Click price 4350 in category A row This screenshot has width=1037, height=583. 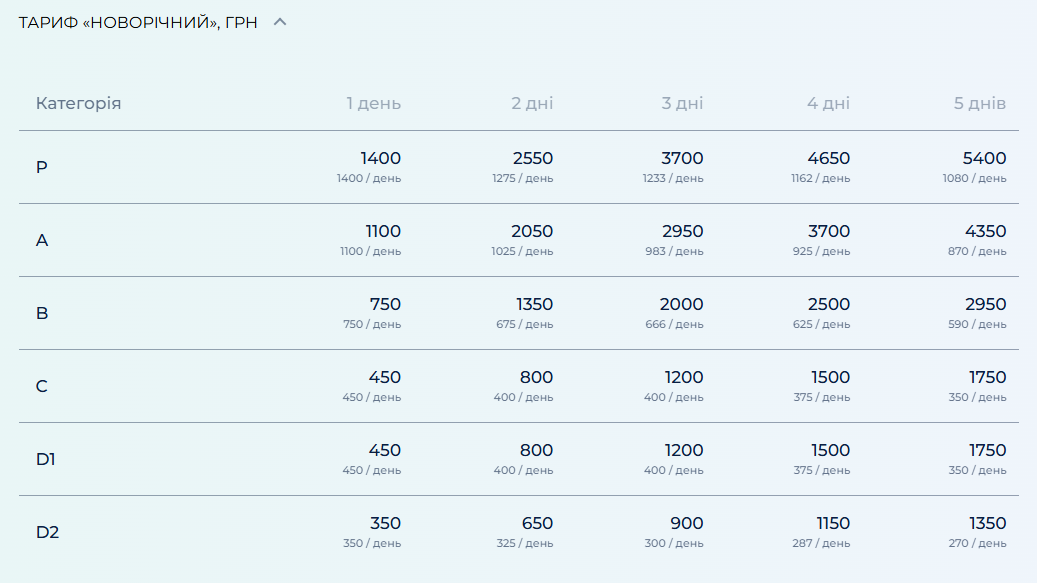(x=984, y=231)
